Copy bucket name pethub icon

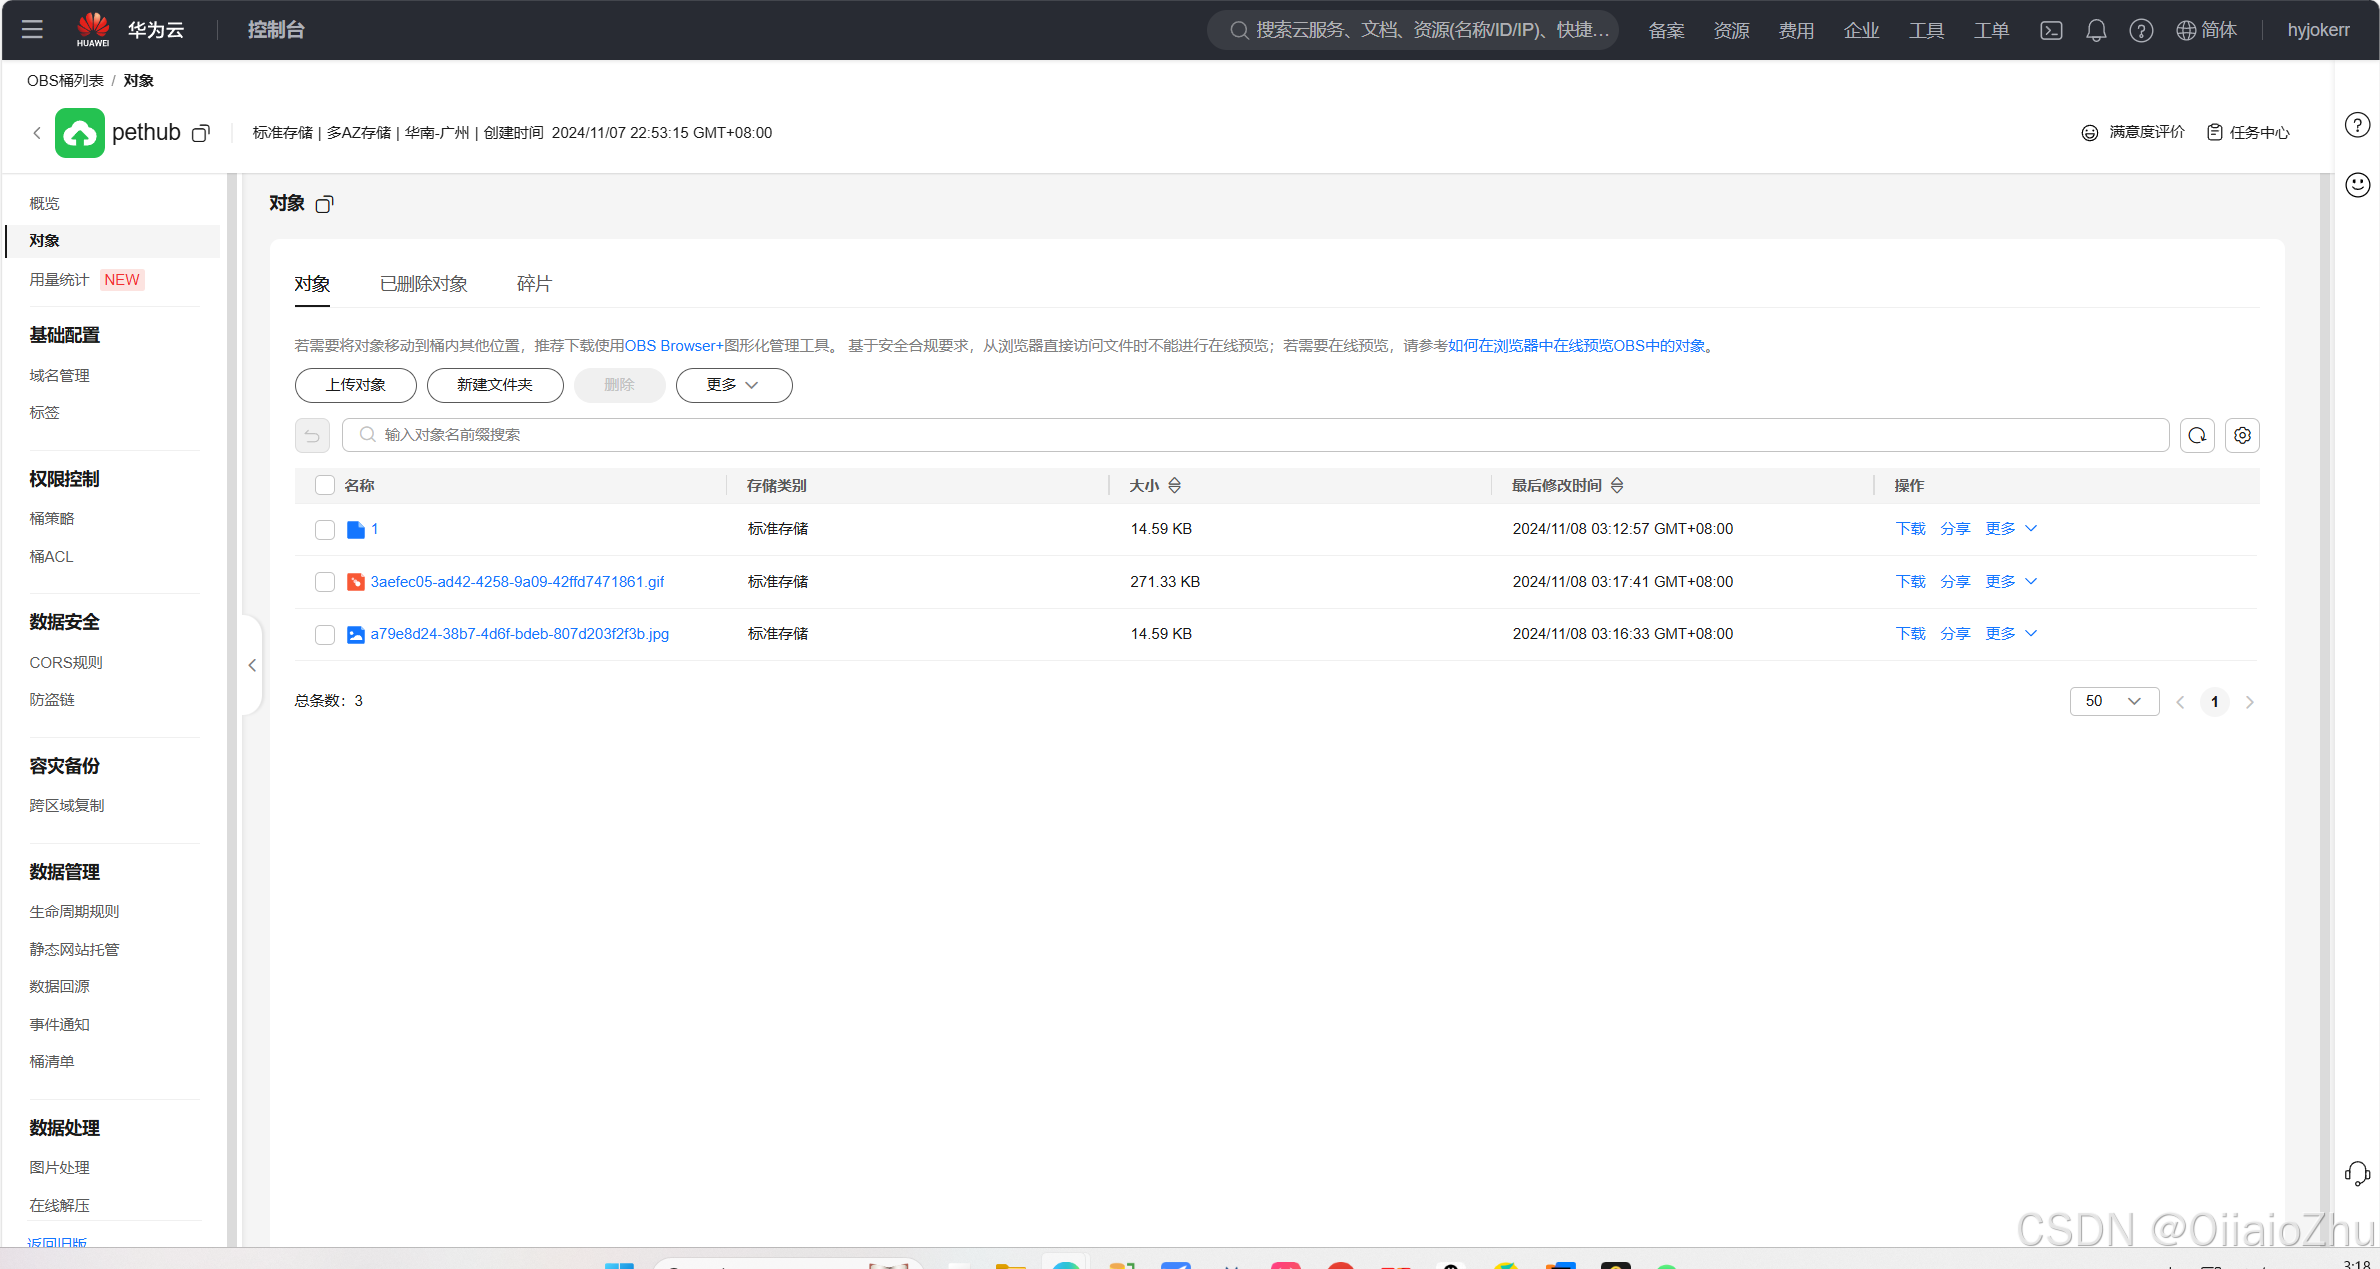click(201, 133)
